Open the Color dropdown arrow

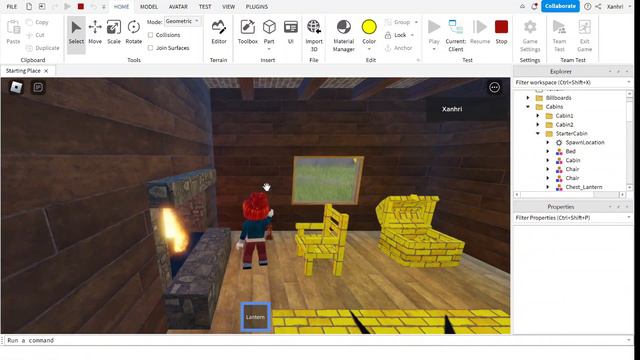click(369, 49)
